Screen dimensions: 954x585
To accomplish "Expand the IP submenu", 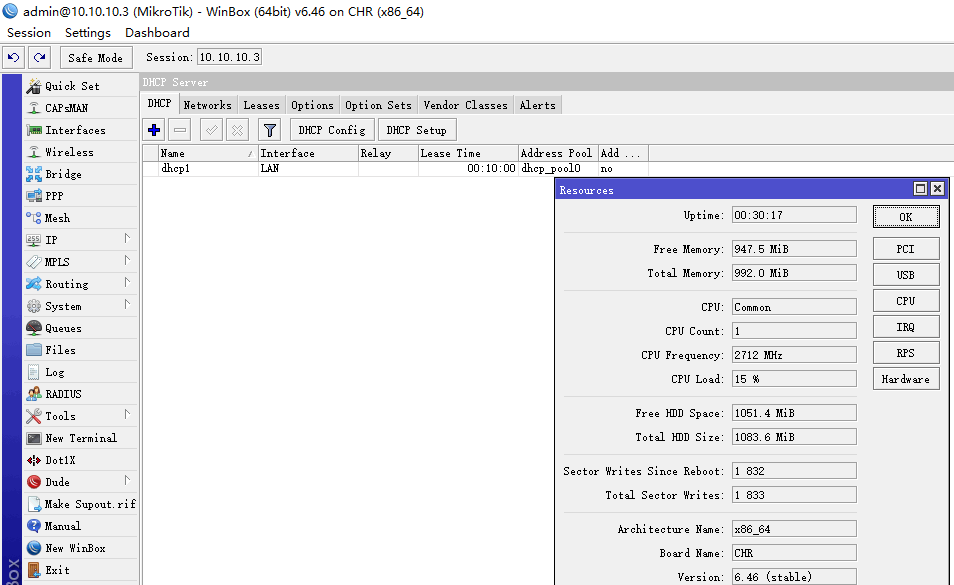I will tap(127, 238).
